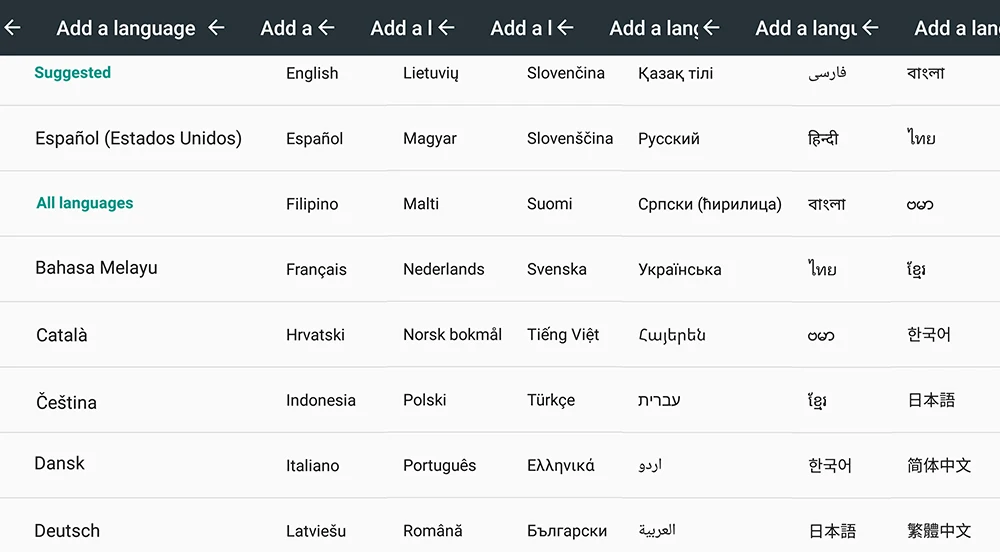1000x552 pixels.
Task: Select Español (Estados Unidos) suggested language
Action: click(x=138, y=138)
